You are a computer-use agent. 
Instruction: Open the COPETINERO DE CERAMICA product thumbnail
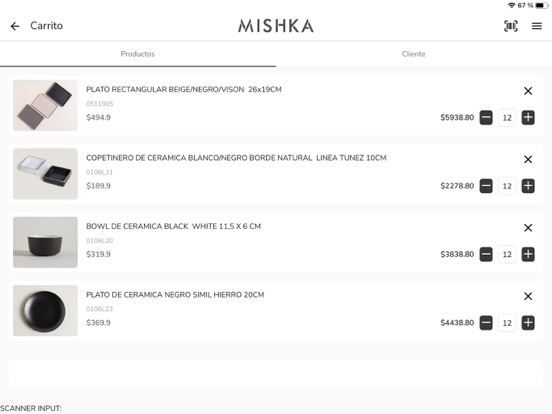pos(45,174)
